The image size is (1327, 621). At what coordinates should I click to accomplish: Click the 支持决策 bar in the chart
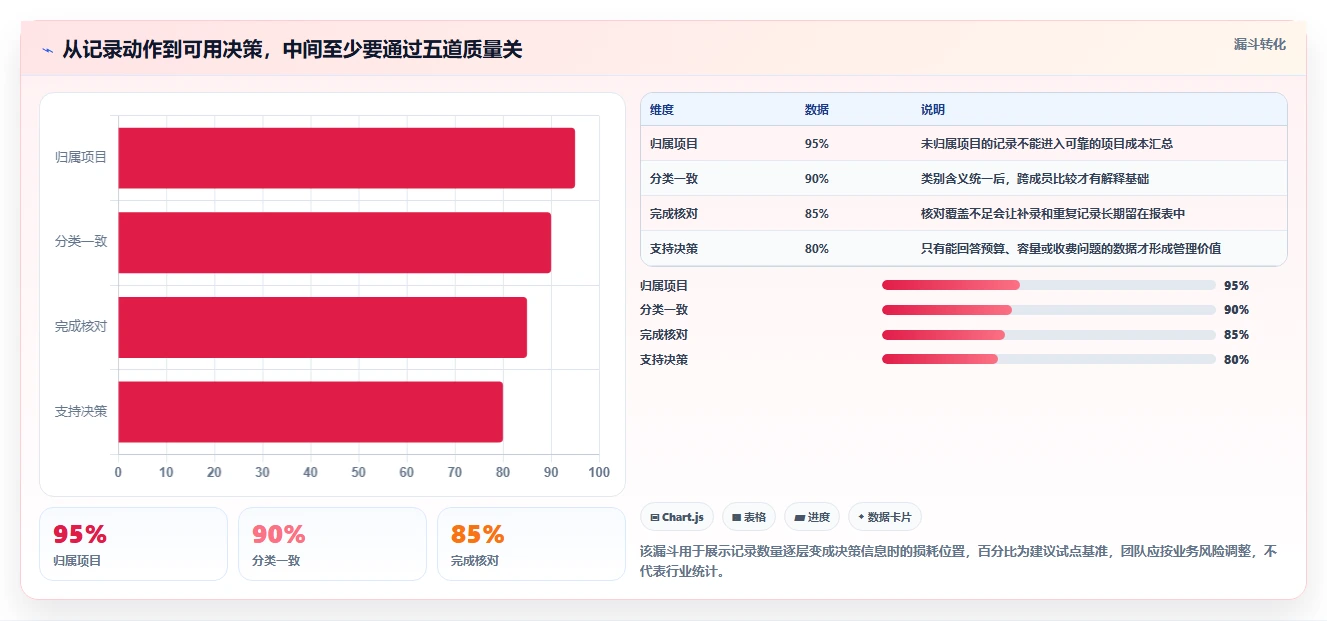click(310, 411)
